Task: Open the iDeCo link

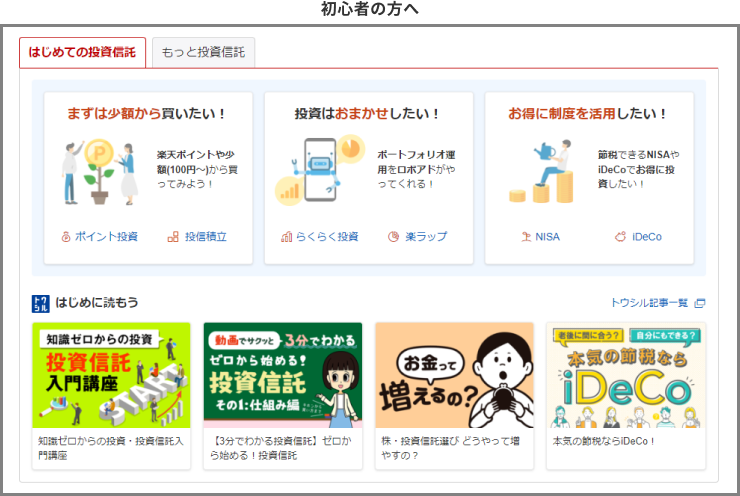Action: pos(647,236)
